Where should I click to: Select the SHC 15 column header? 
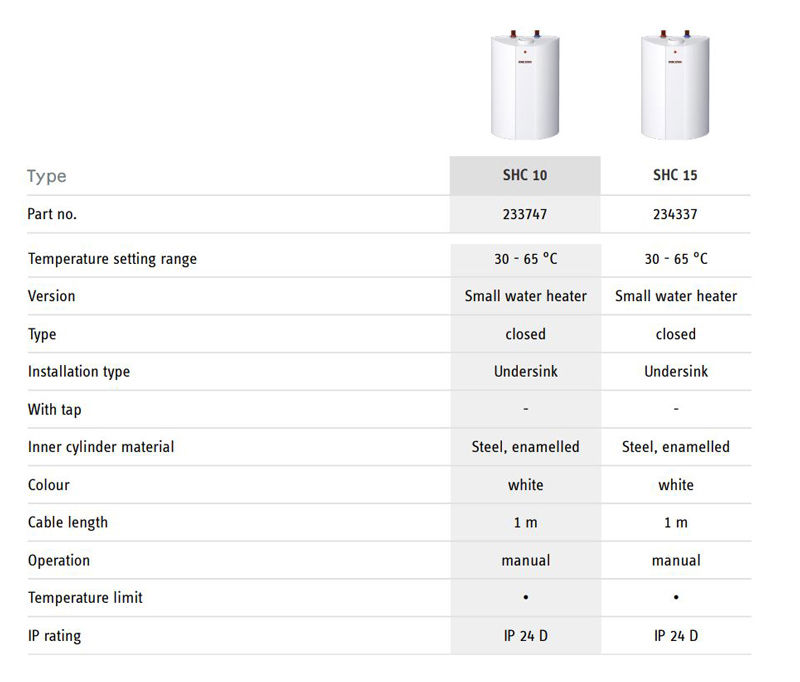(x=675, y=175)
